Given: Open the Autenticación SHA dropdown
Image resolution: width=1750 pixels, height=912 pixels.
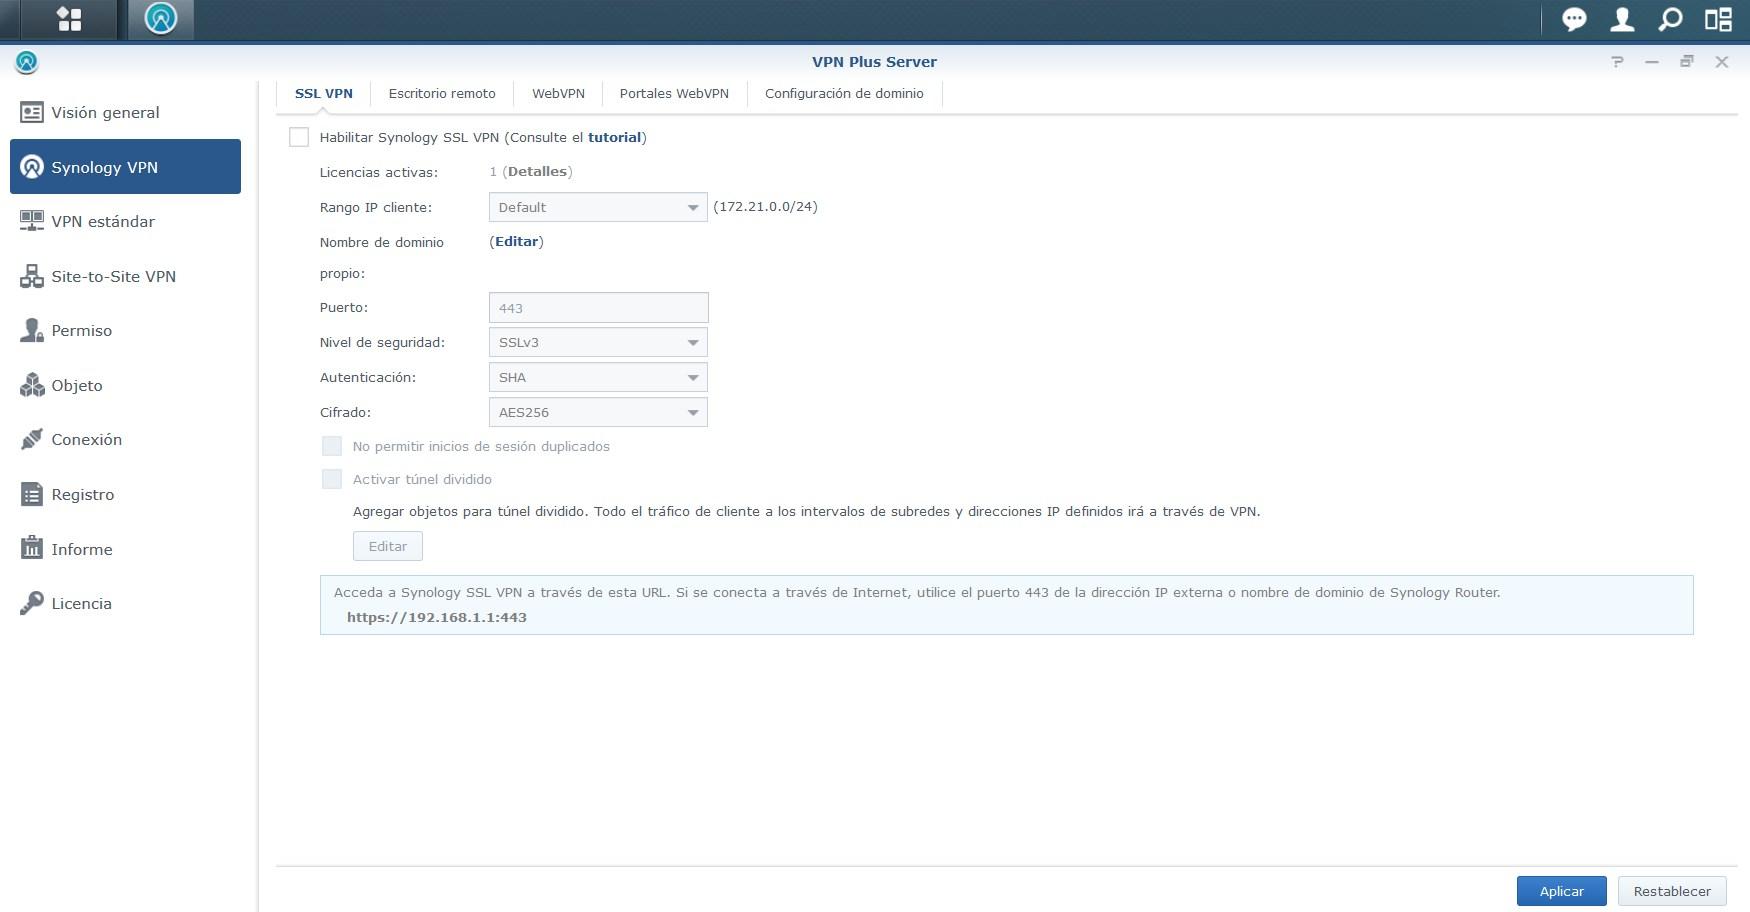Looking at the screenshot, I should [x=598, y=377].
